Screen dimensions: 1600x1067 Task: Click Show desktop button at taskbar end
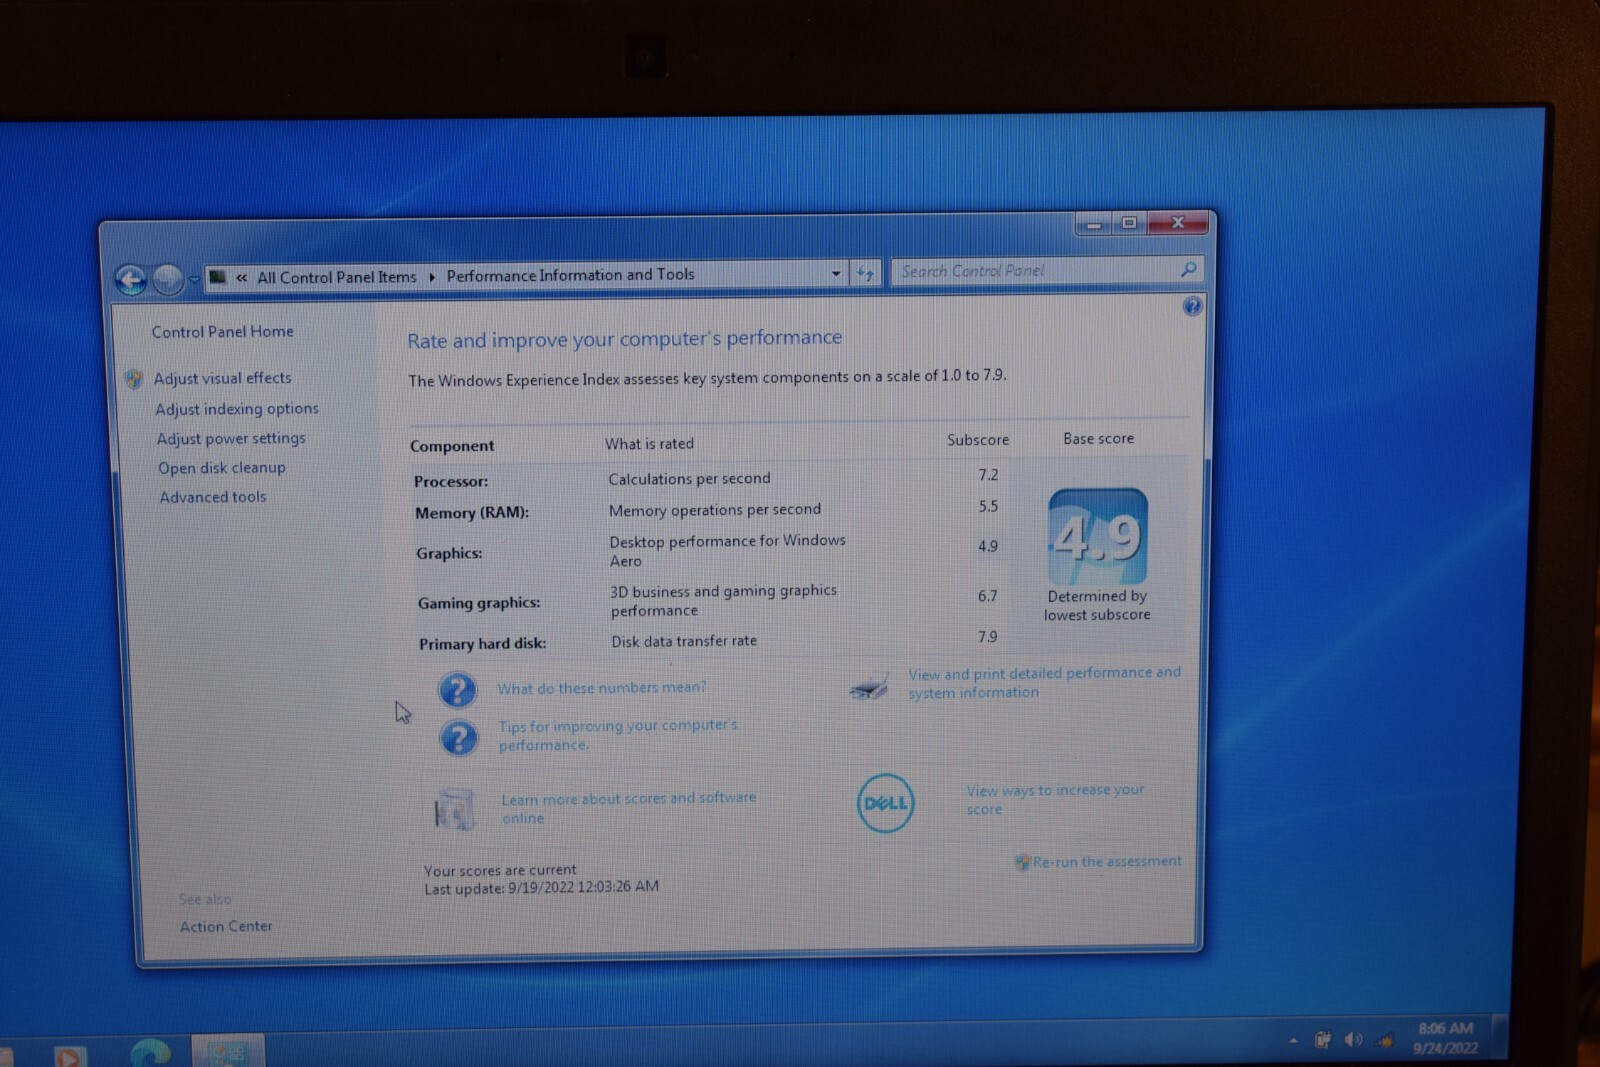coord(1500,1037)
